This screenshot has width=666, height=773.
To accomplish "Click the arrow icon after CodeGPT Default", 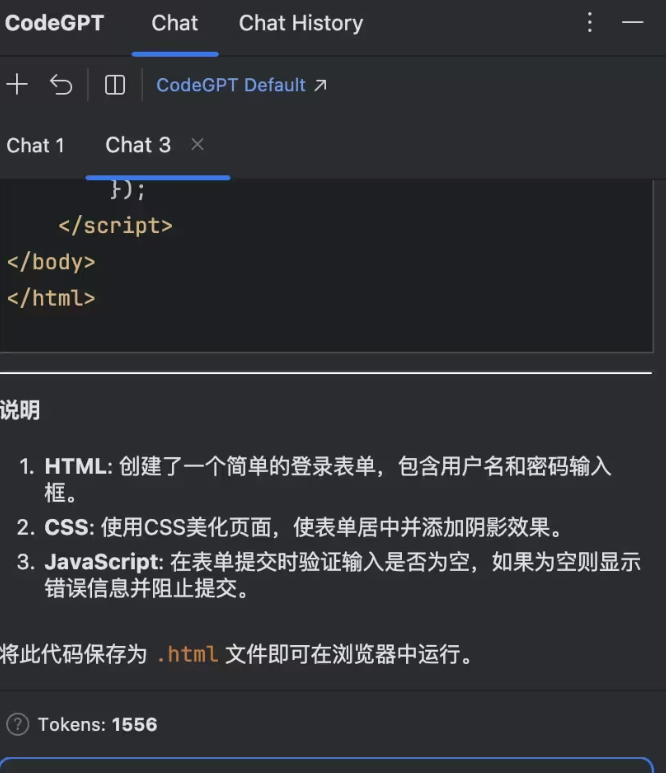I will click(x=320, y=85).
